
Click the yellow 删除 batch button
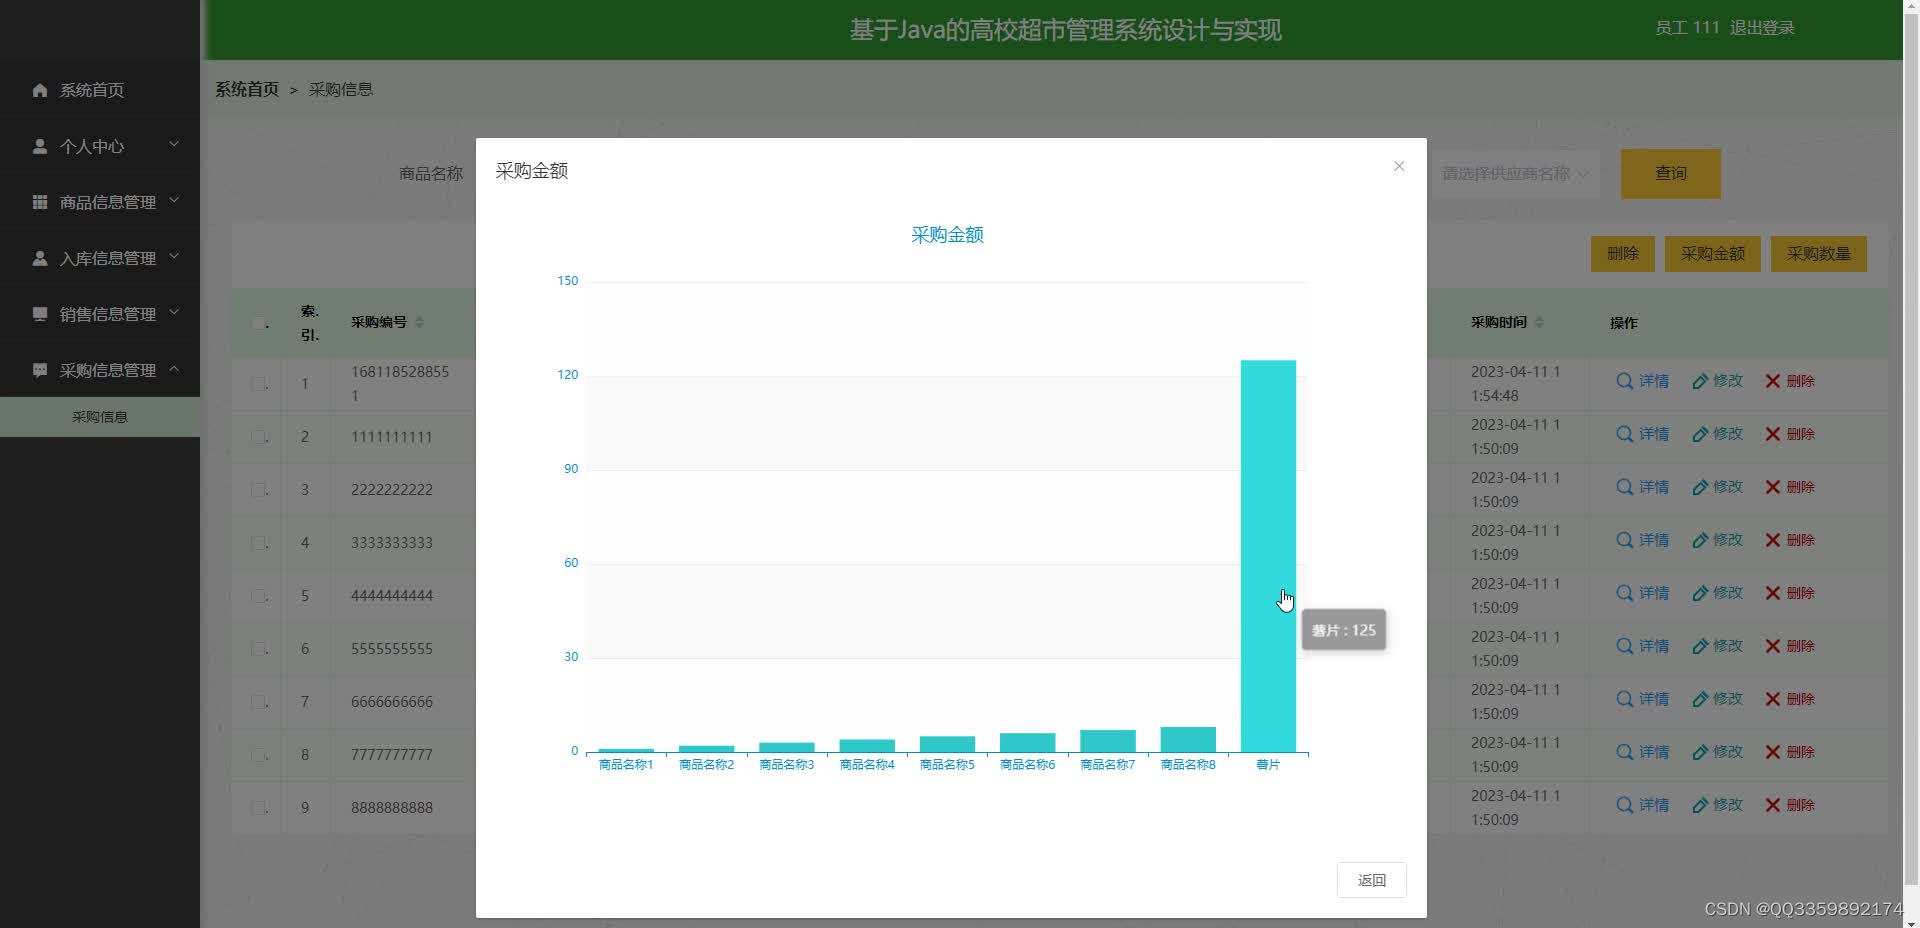tap(1622, 254)
